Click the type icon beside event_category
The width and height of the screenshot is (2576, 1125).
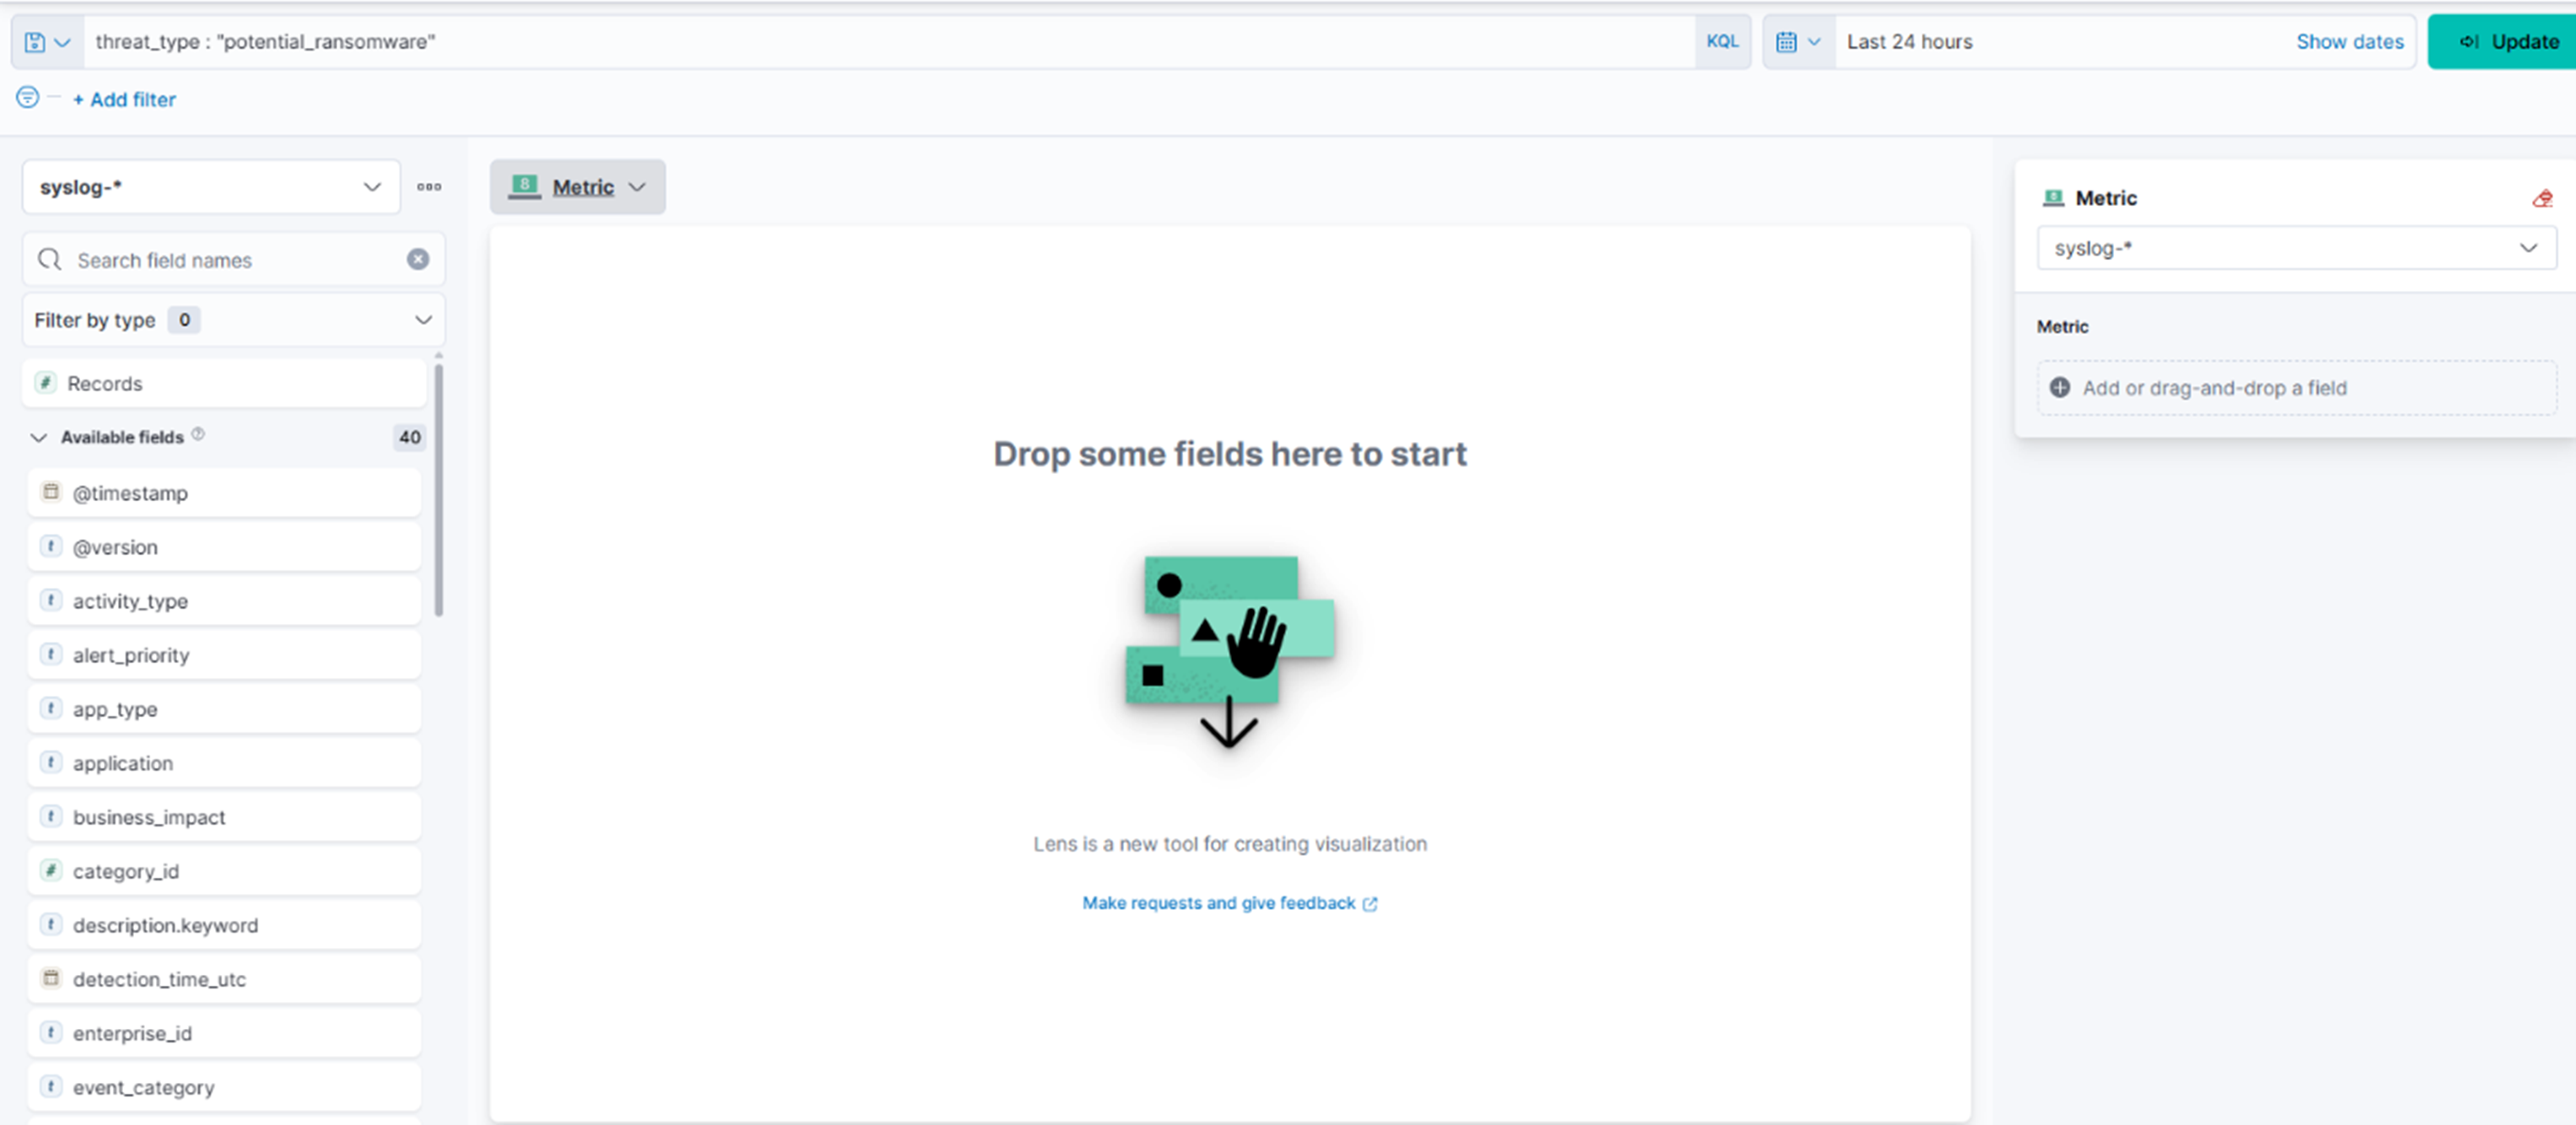[x=51, y=1086]
